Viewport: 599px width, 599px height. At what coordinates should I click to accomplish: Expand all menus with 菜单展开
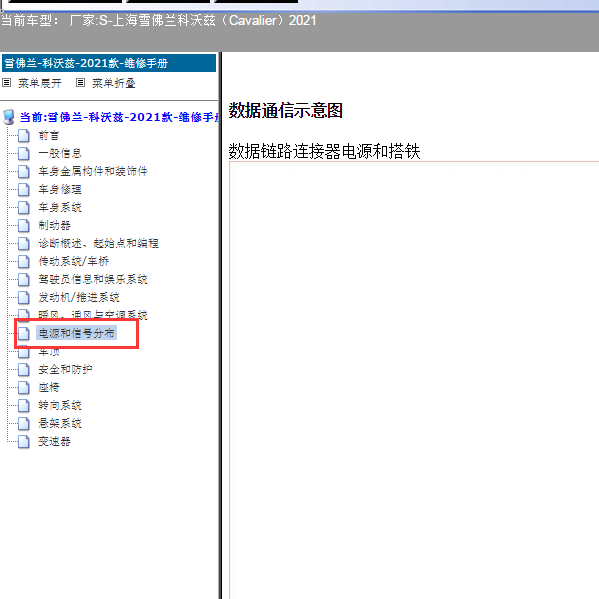40,83
